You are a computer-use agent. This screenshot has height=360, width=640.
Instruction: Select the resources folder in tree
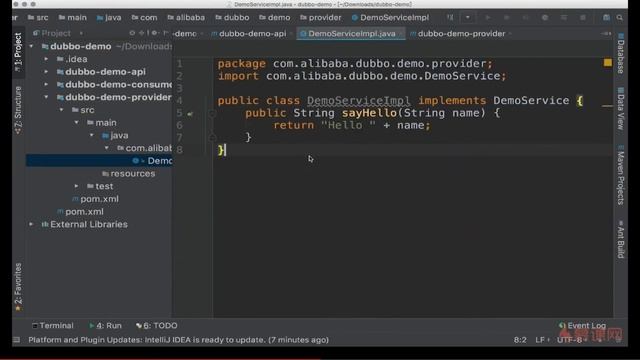128,173
